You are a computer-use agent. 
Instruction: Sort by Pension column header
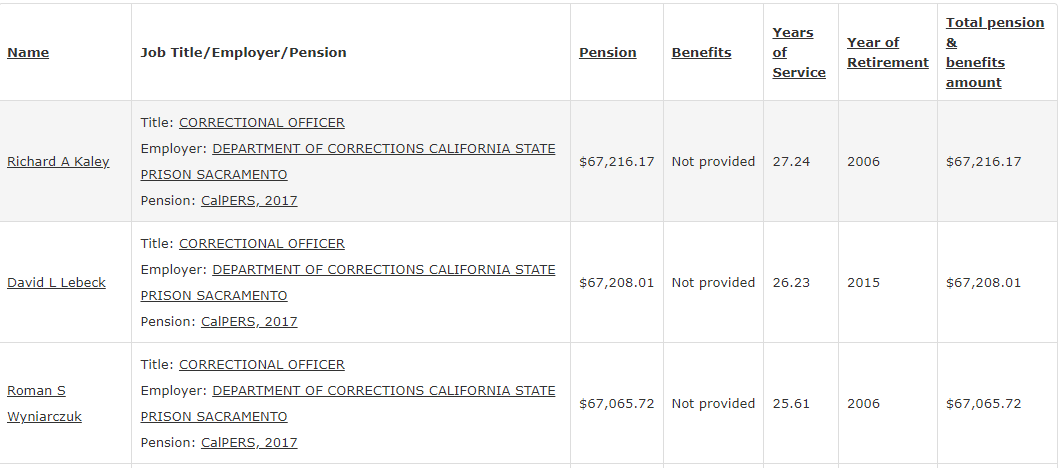point(607,53)
